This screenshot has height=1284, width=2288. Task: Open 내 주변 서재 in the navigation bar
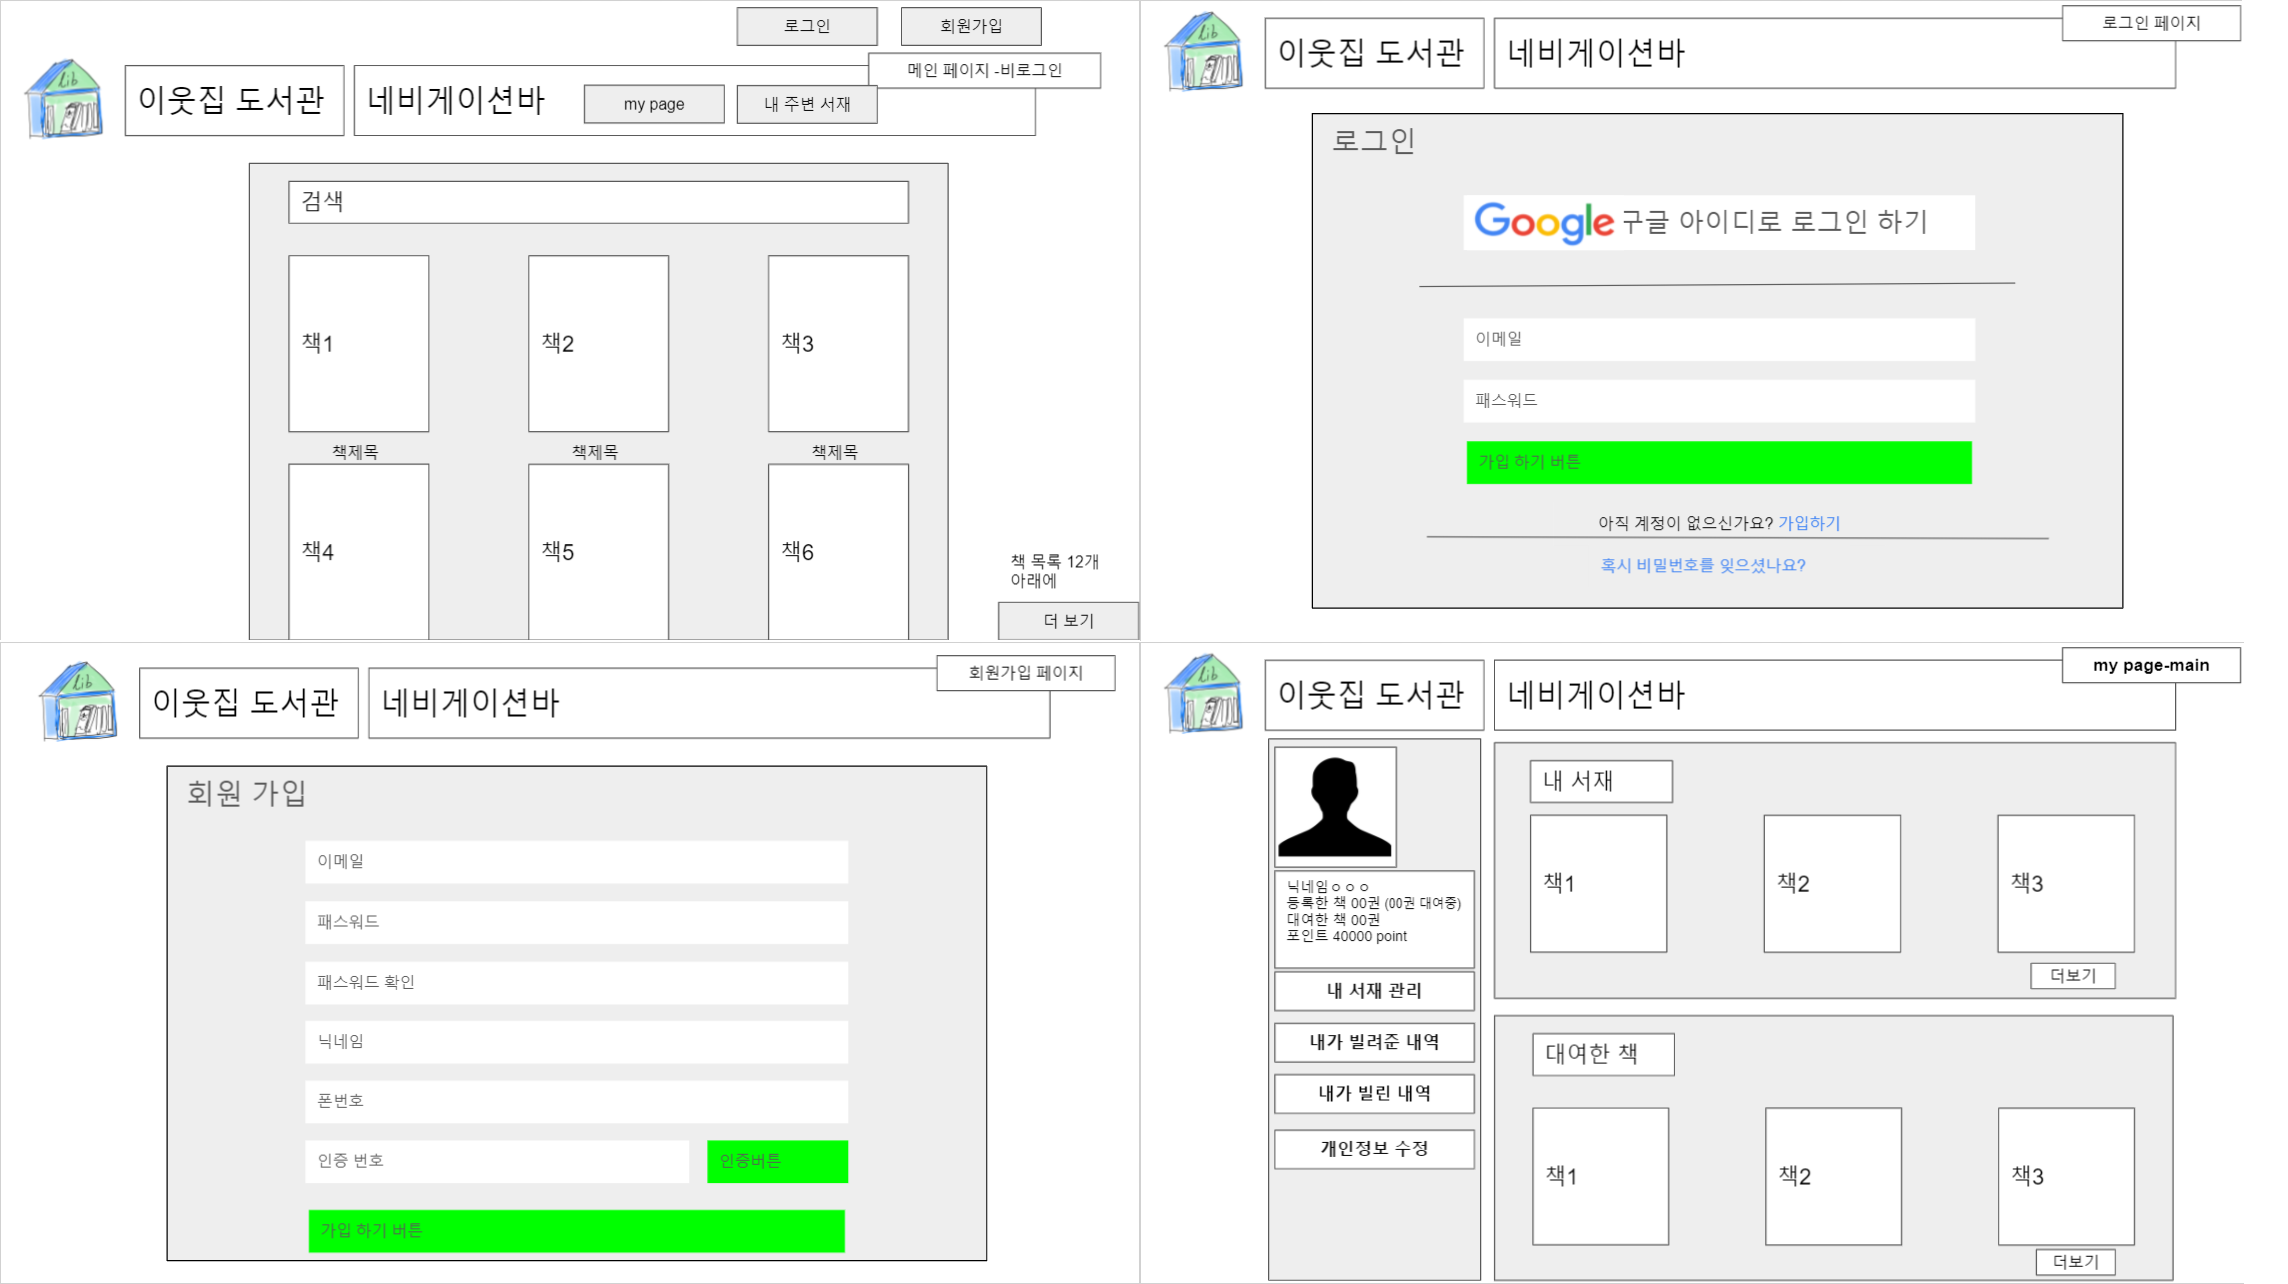click(x=806, y=104)
